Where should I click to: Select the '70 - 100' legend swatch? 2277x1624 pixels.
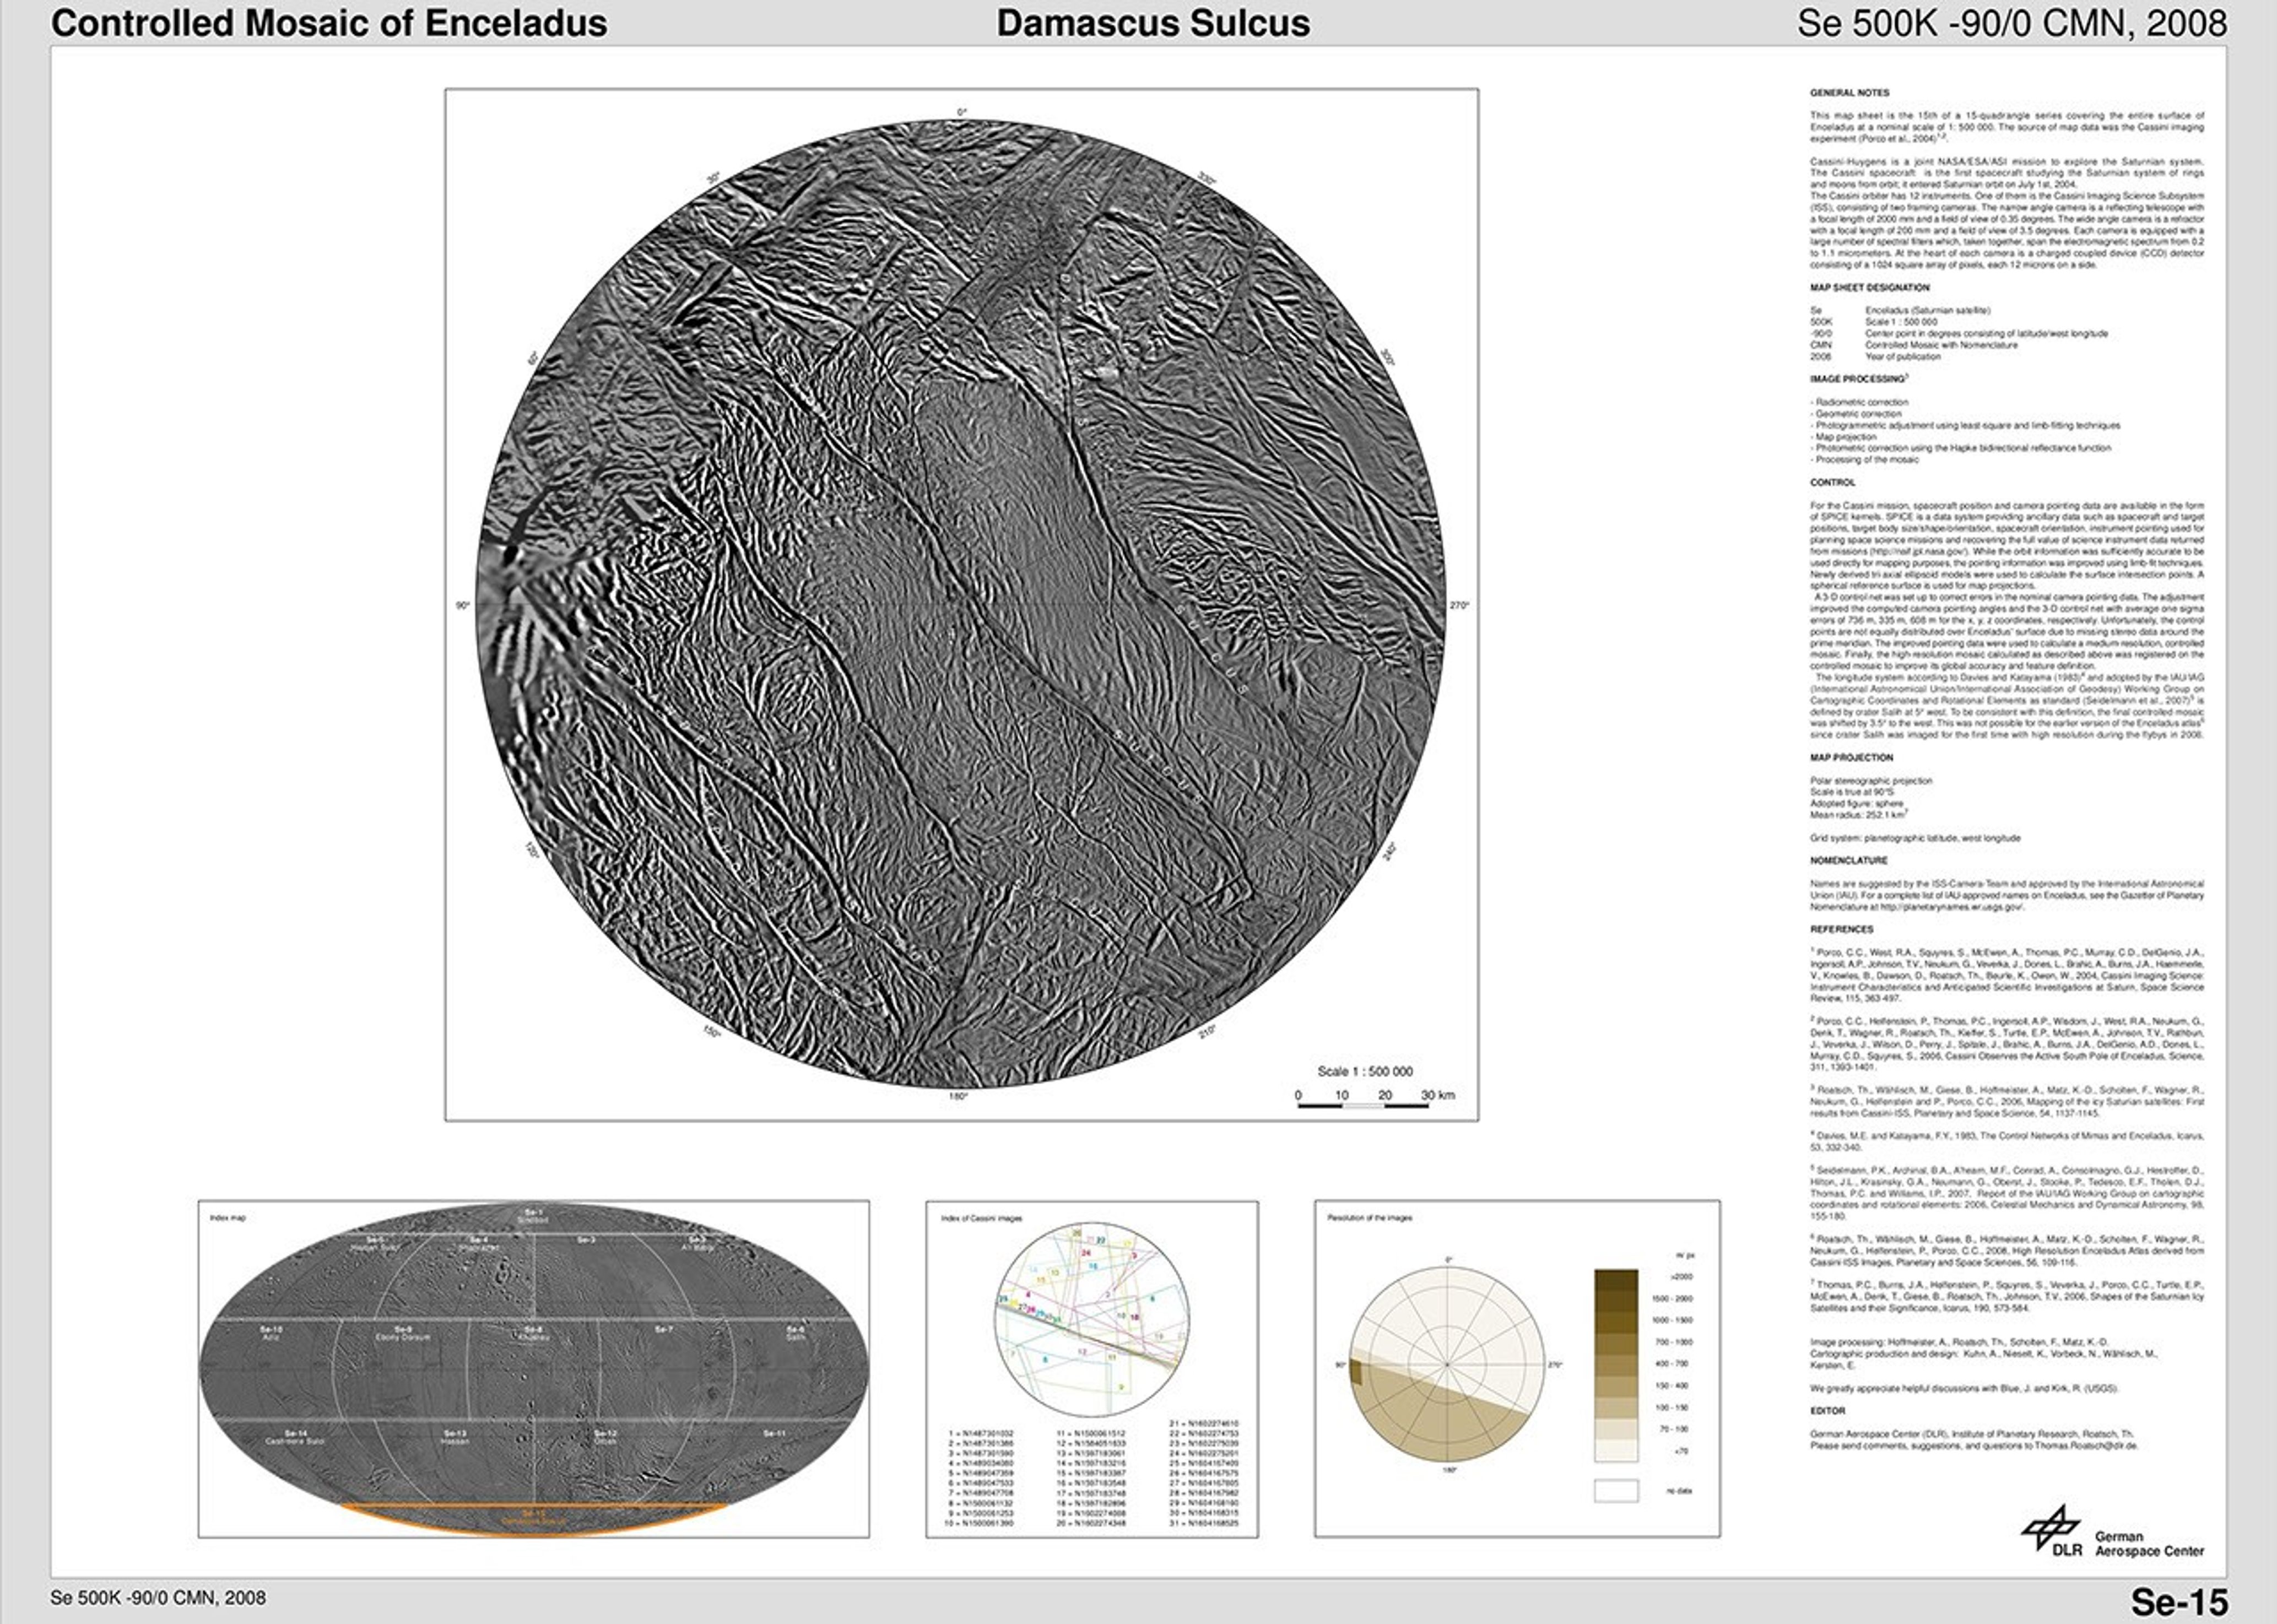click(x=1616, y=1430)
